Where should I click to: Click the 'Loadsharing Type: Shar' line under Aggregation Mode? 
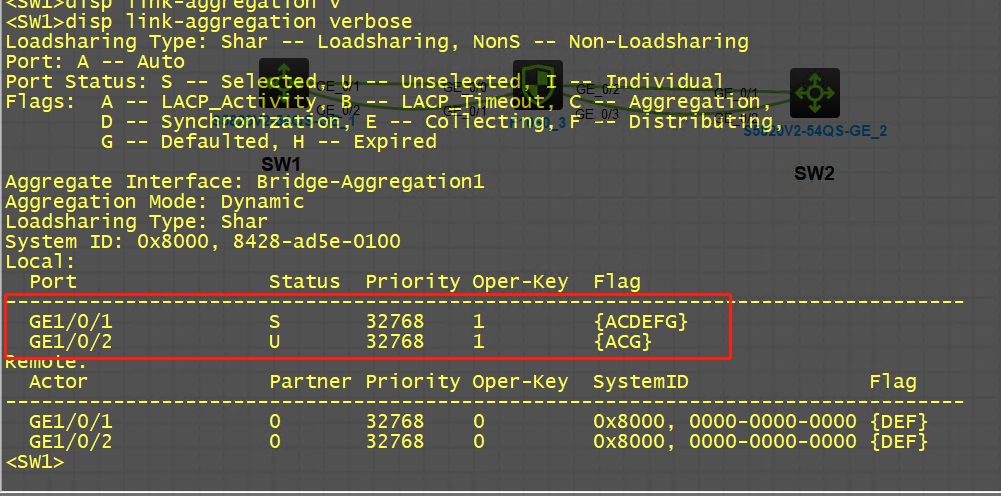click(x=136, y=222)
